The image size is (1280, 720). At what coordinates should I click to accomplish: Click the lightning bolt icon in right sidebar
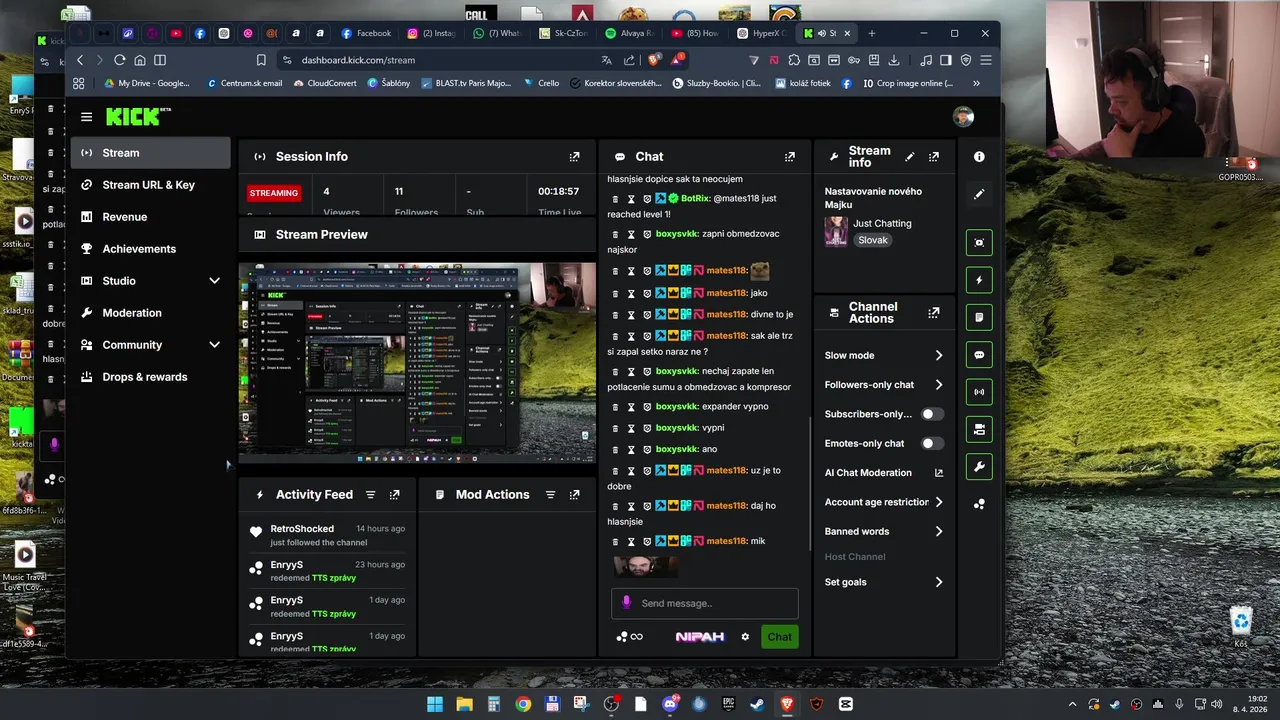click(x=979, y=280)
